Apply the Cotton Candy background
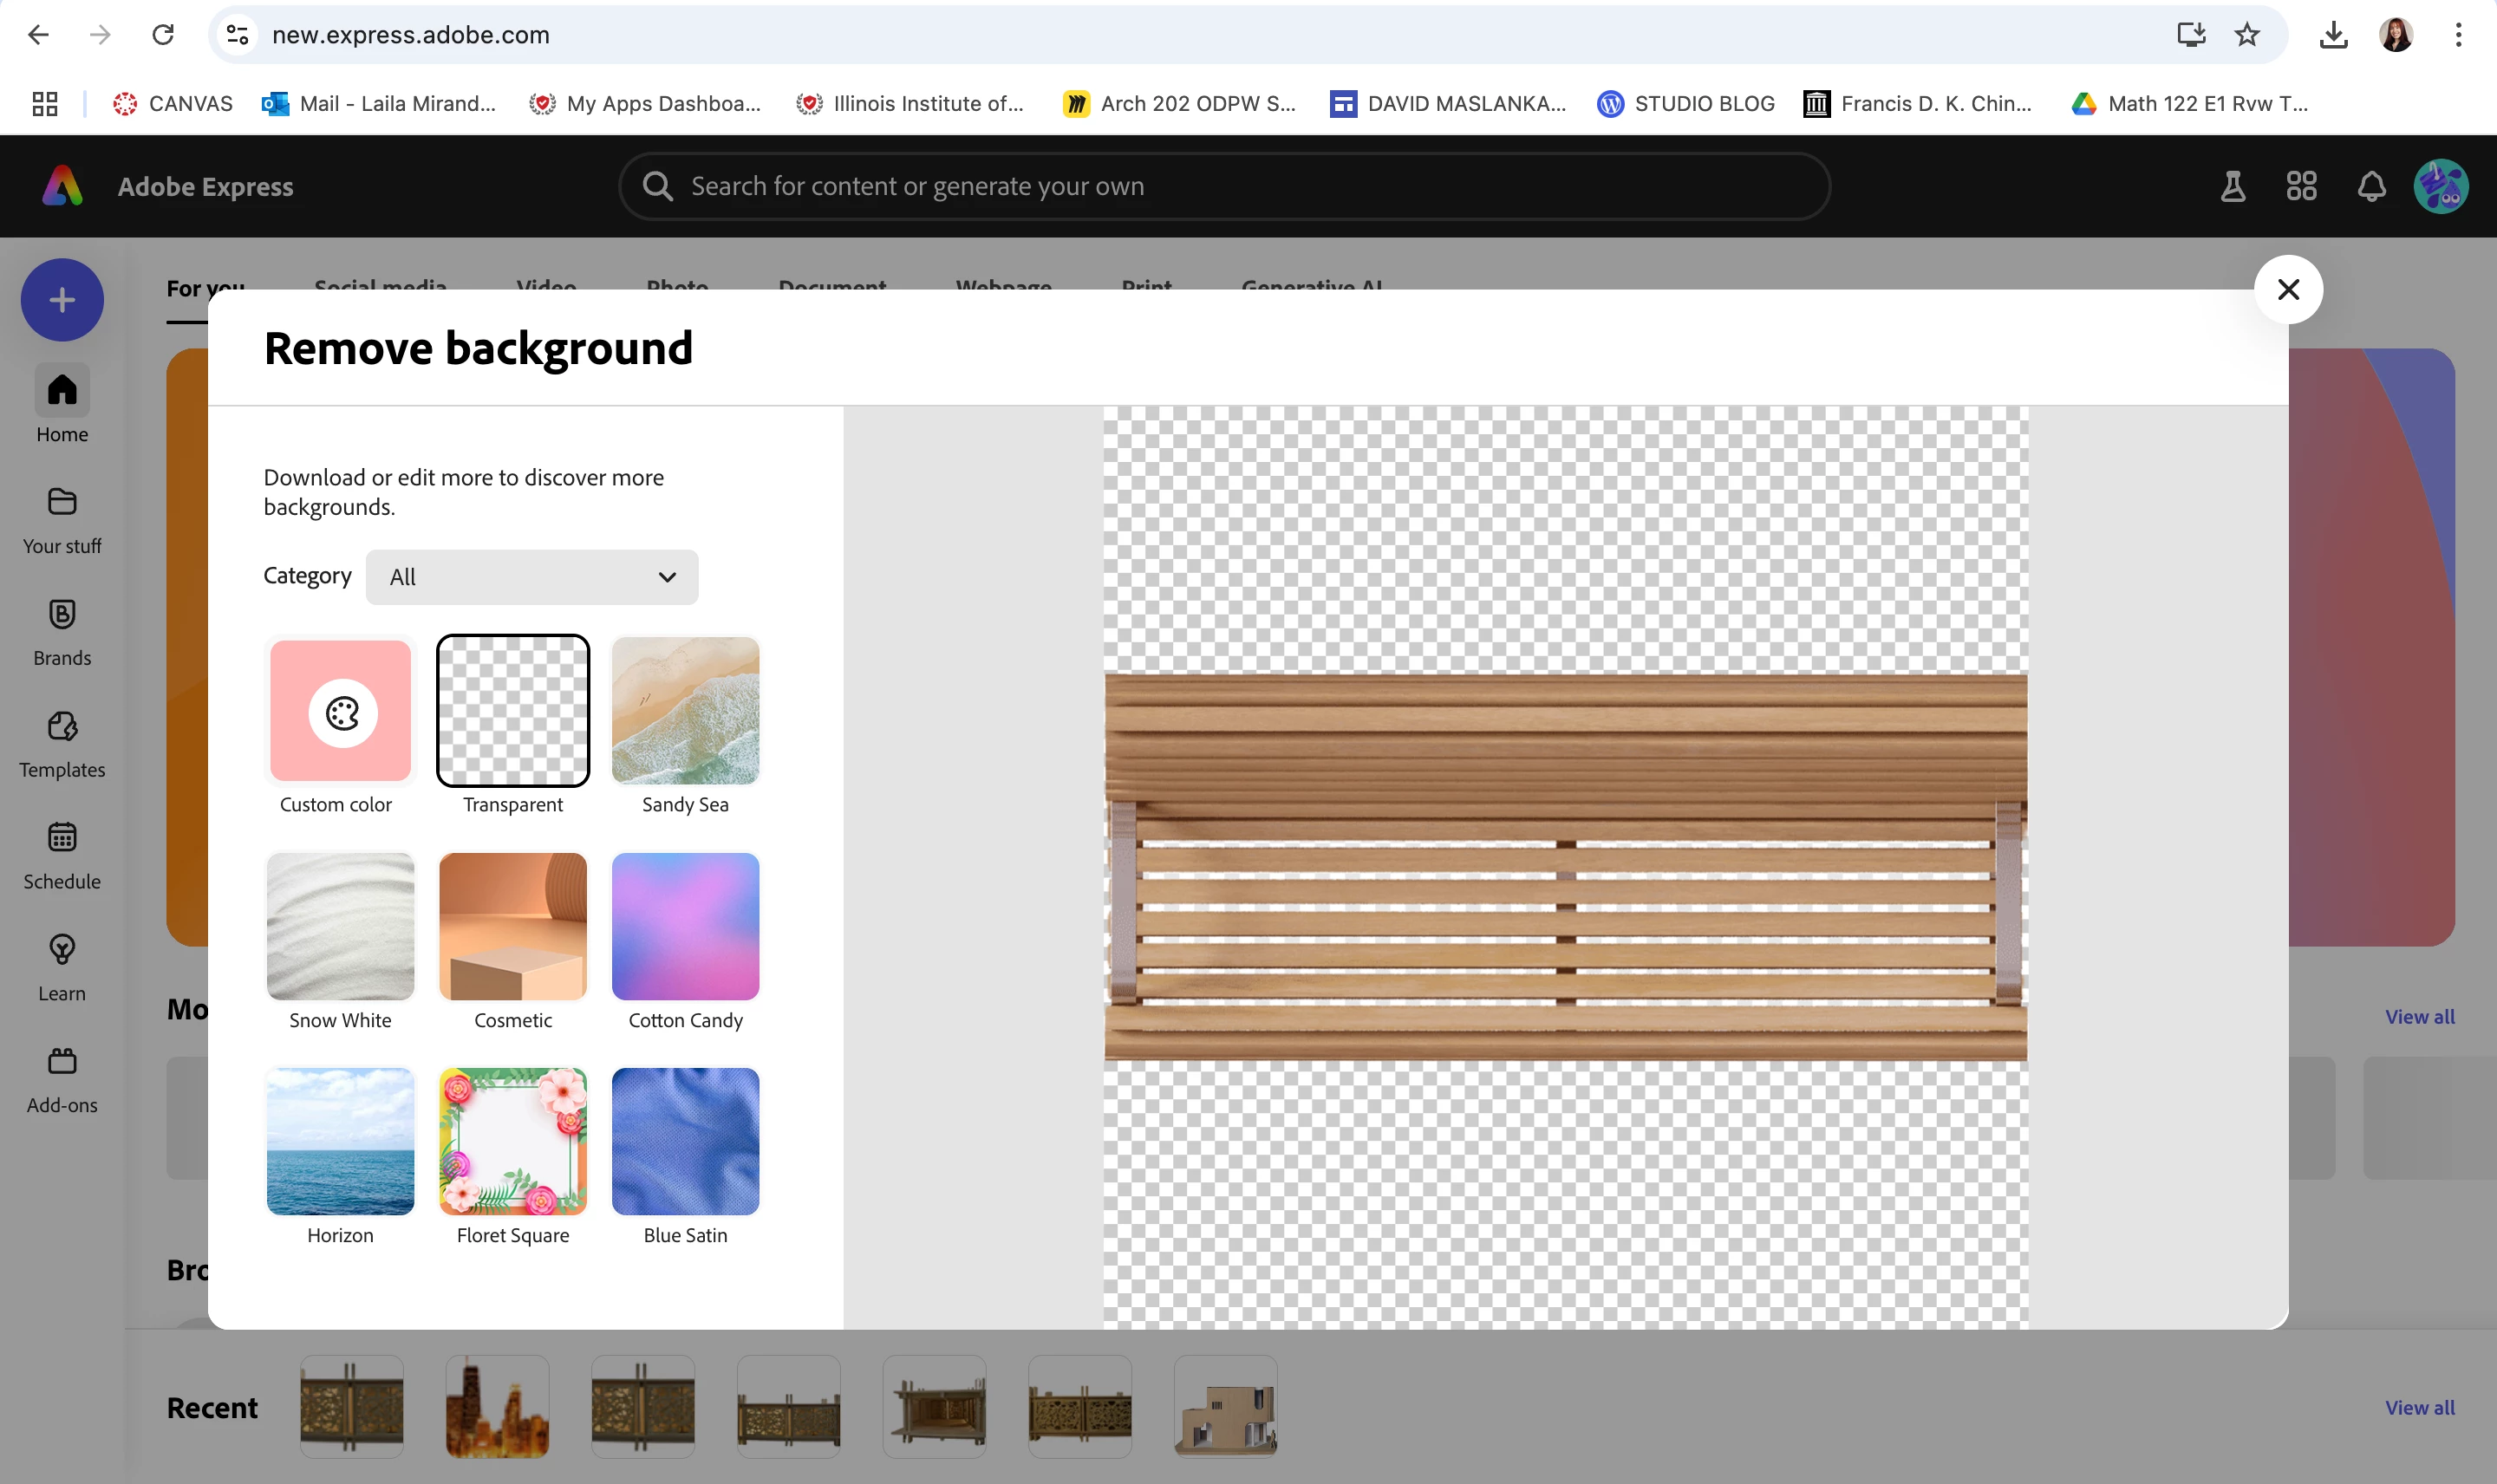Image resolution: width=2497 pixels, height=1484 pixels. point(685,926)
